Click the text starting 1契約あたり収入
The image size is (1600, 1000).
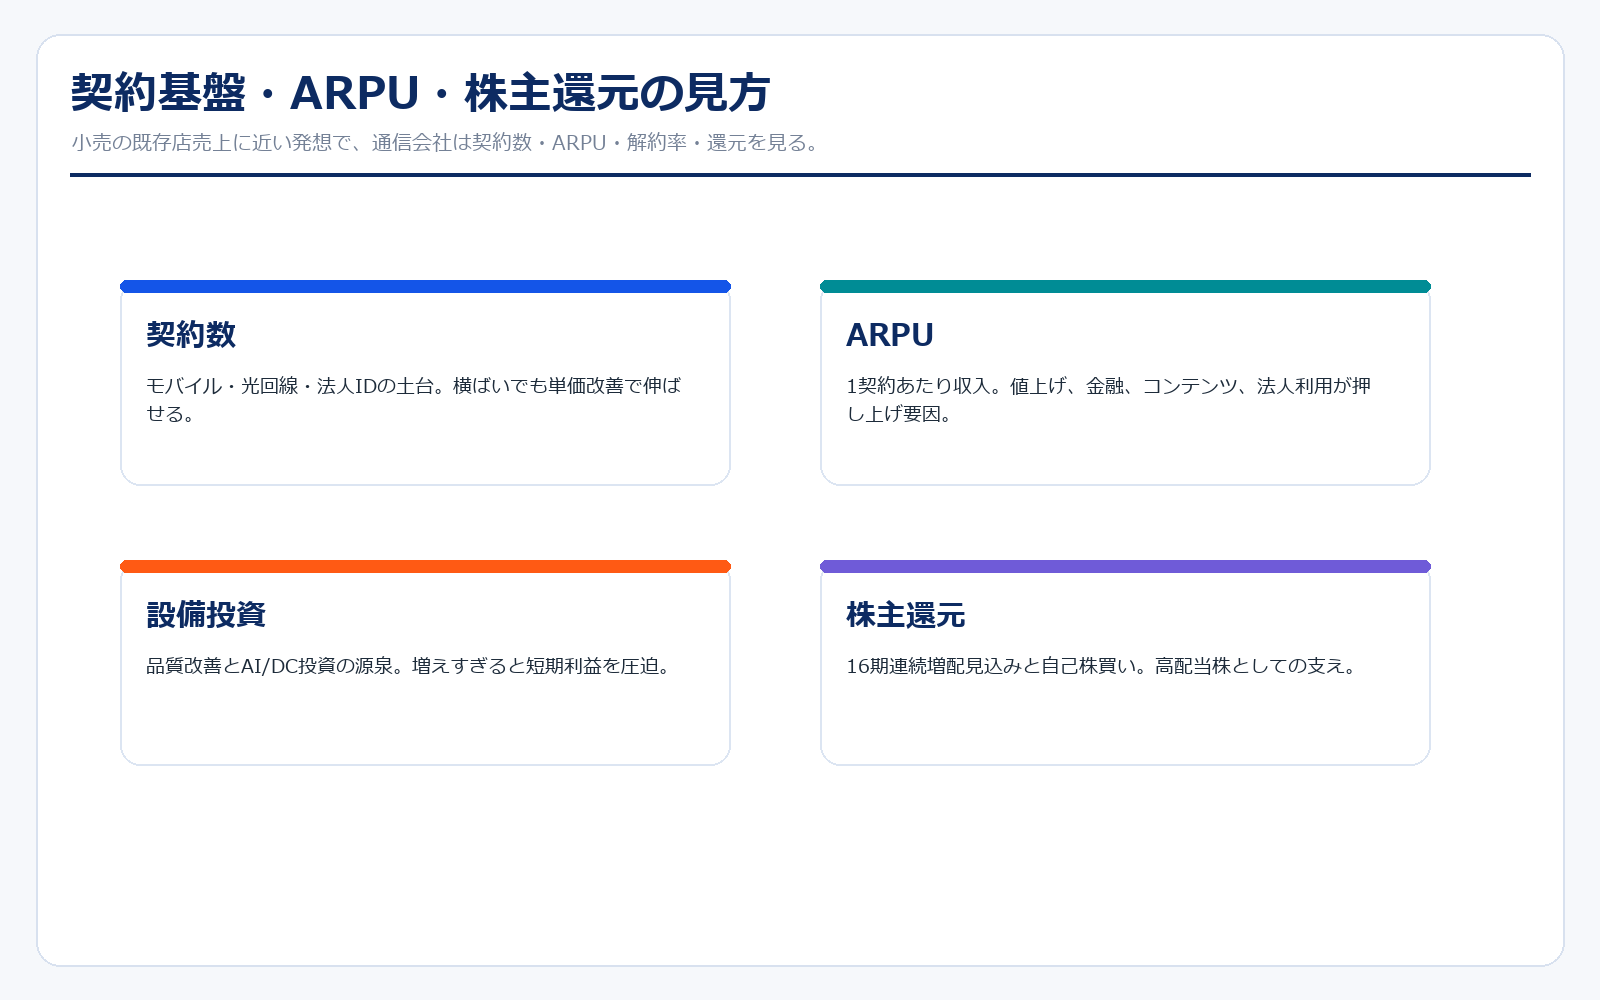[x=1109, y=400]
